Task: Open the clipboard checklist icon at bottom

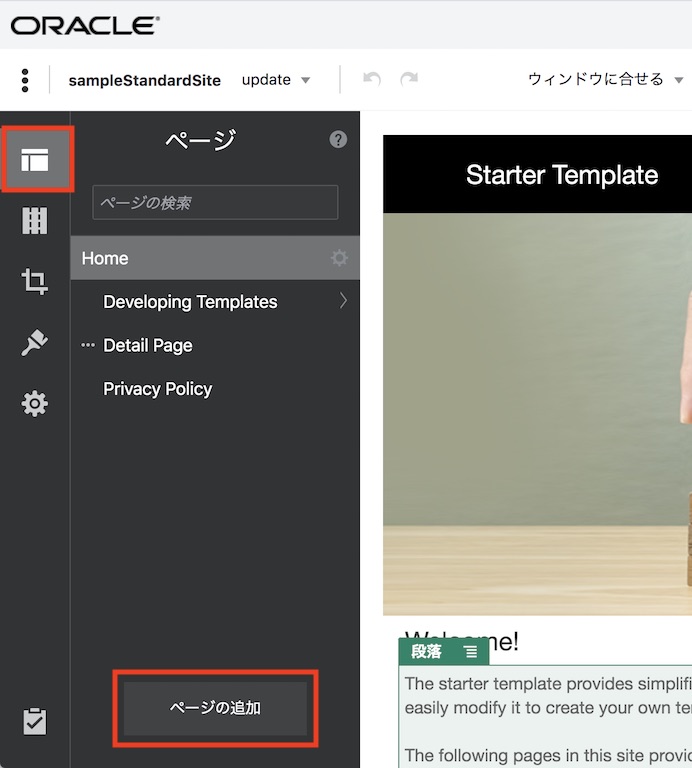Action: click(35, 721)
